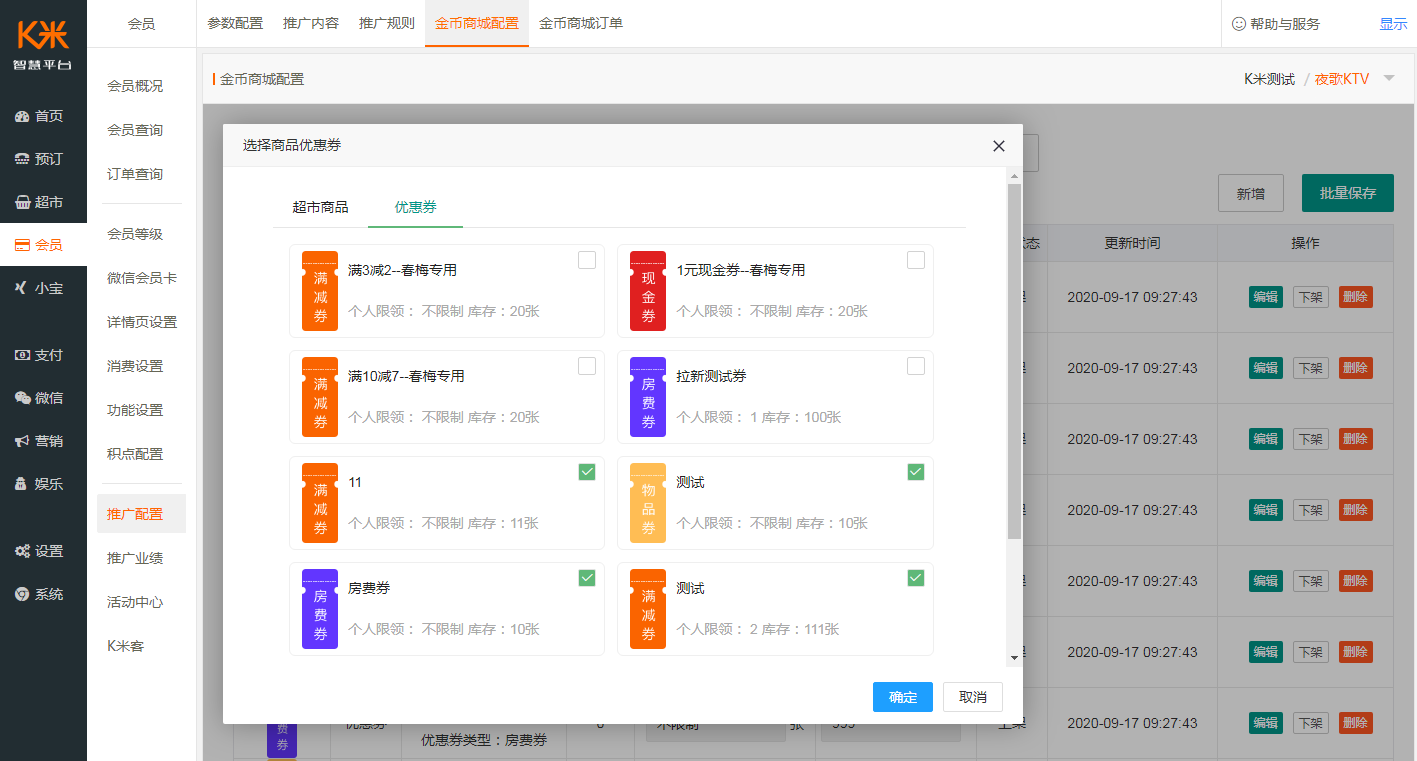Click 显示 link at top right
1417x761 pixels.
coord(1393,24)
